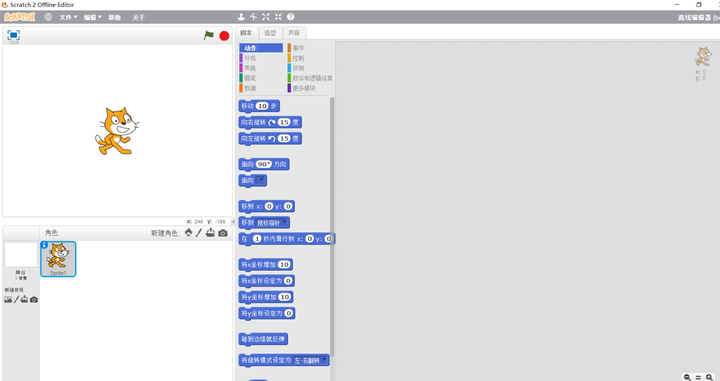Click 0 field in 将x坐标设定为 block
The image size is (720, 381).
[x=288, y=281]
